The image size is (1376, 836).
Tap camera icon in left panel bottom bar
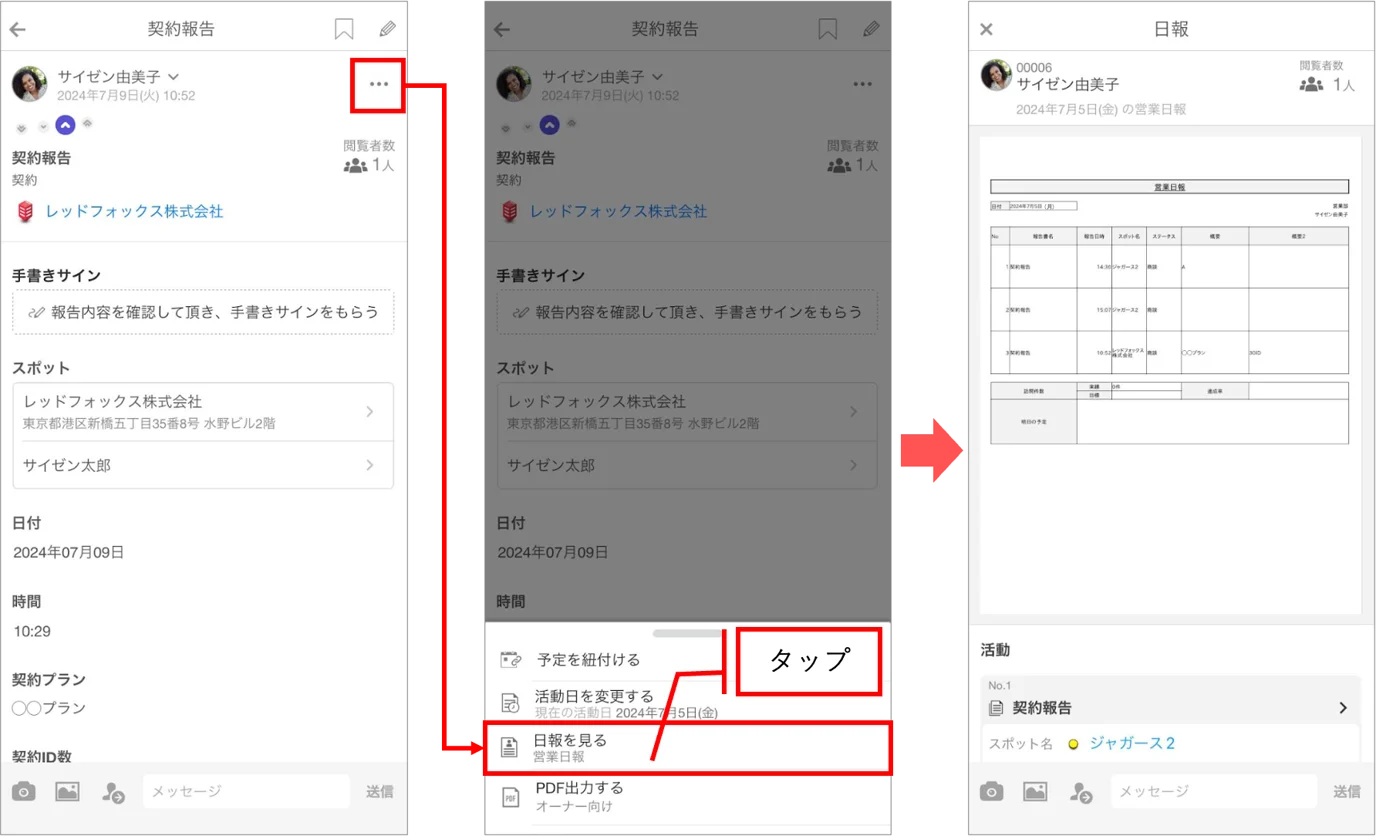click(x=24, y=791)
